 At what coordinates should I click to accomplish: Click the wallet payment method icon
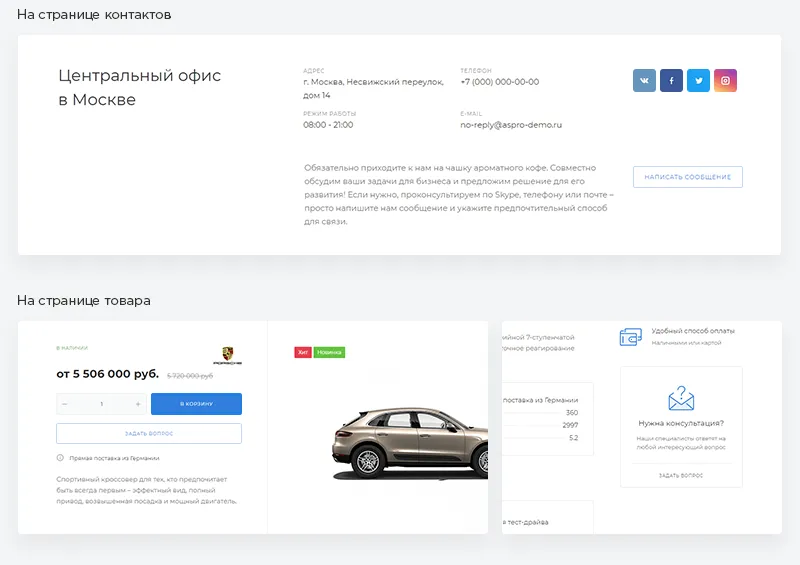coord(630,337)
